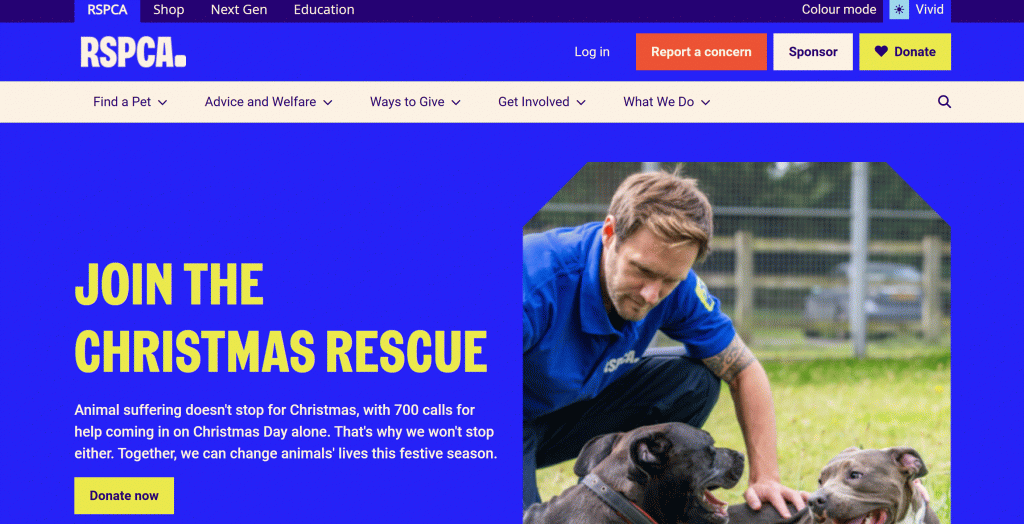The height and width of the screenshot is (524, 1024).
Task: Click the Log in link
Action: pos(592,52)
